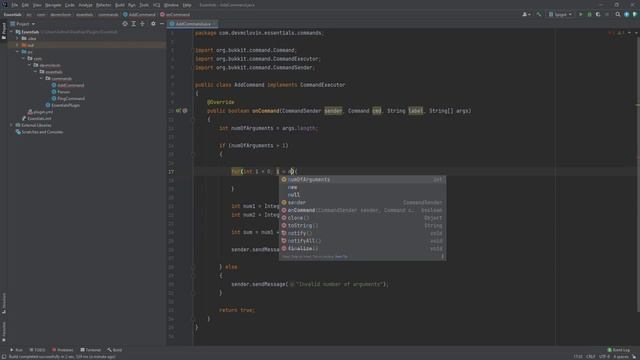
Task: Click the Debug bug icon in toolbar
Action: [x=589, y=14]
